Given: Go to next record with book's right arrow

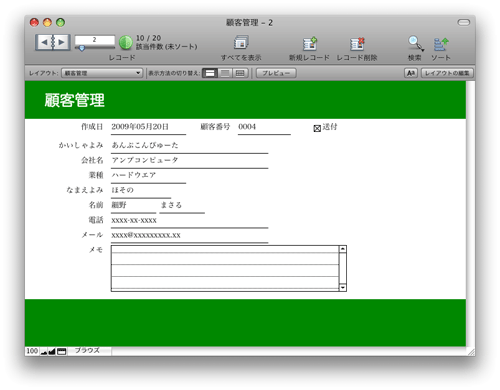Looking at the screenshot, I should click(x=61, y=42).
